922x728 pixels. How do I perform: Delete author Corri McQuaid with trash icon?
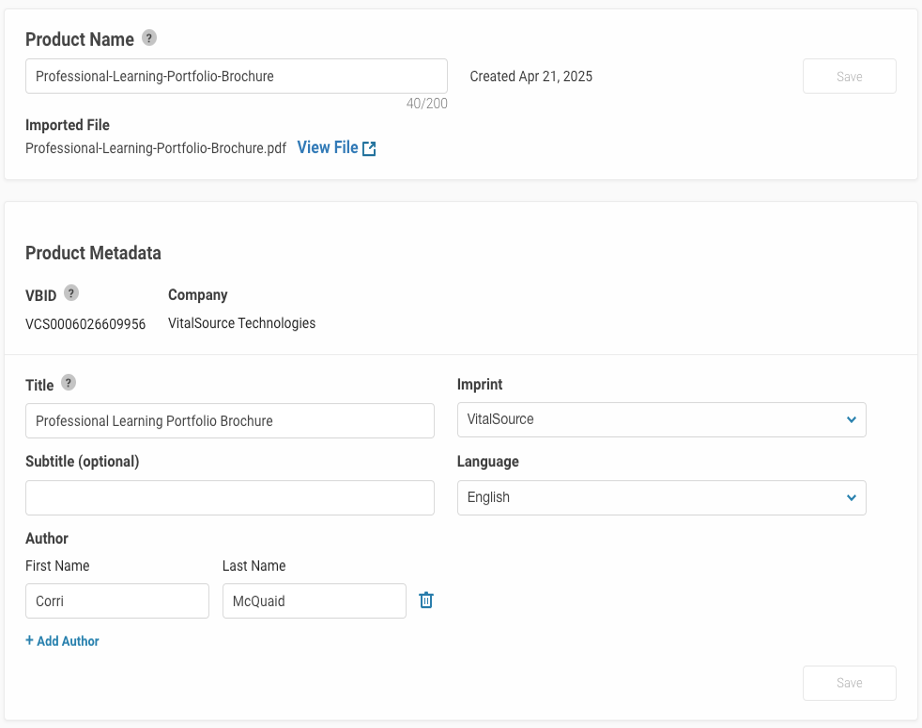[x=426, y=600]
